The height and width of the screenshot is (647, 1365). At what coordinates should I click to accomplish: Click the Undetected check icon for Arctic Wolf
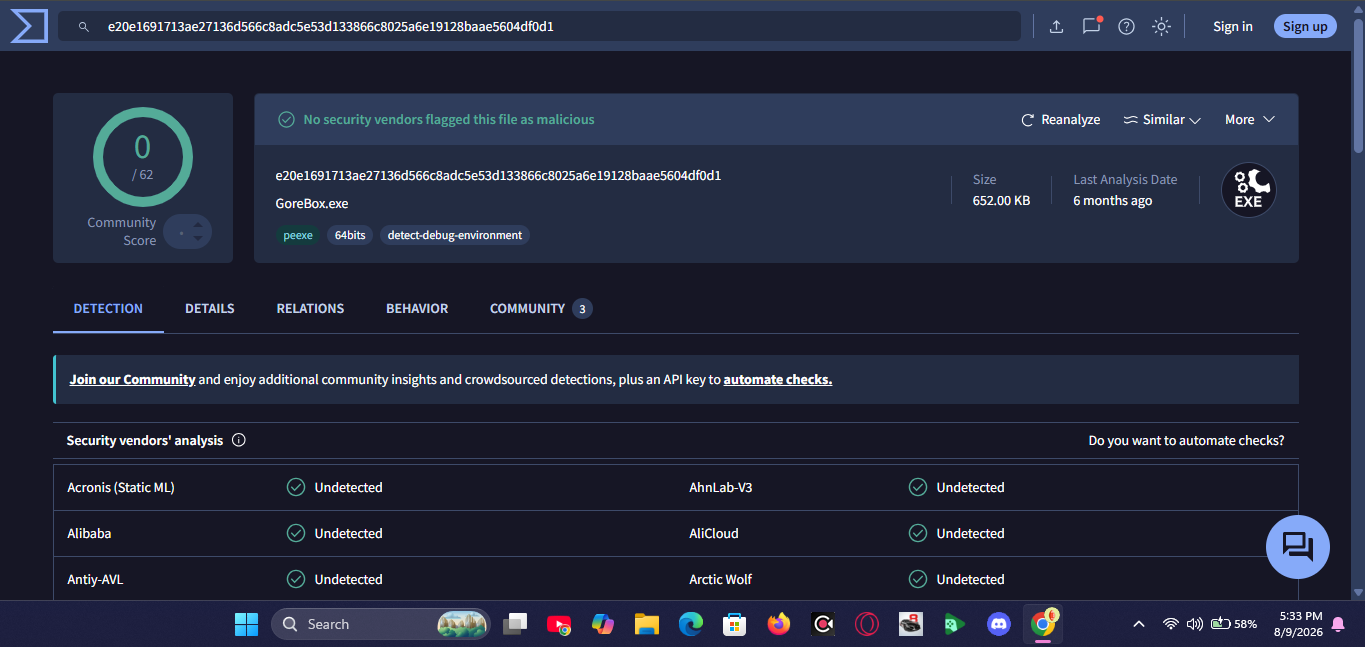918,580
